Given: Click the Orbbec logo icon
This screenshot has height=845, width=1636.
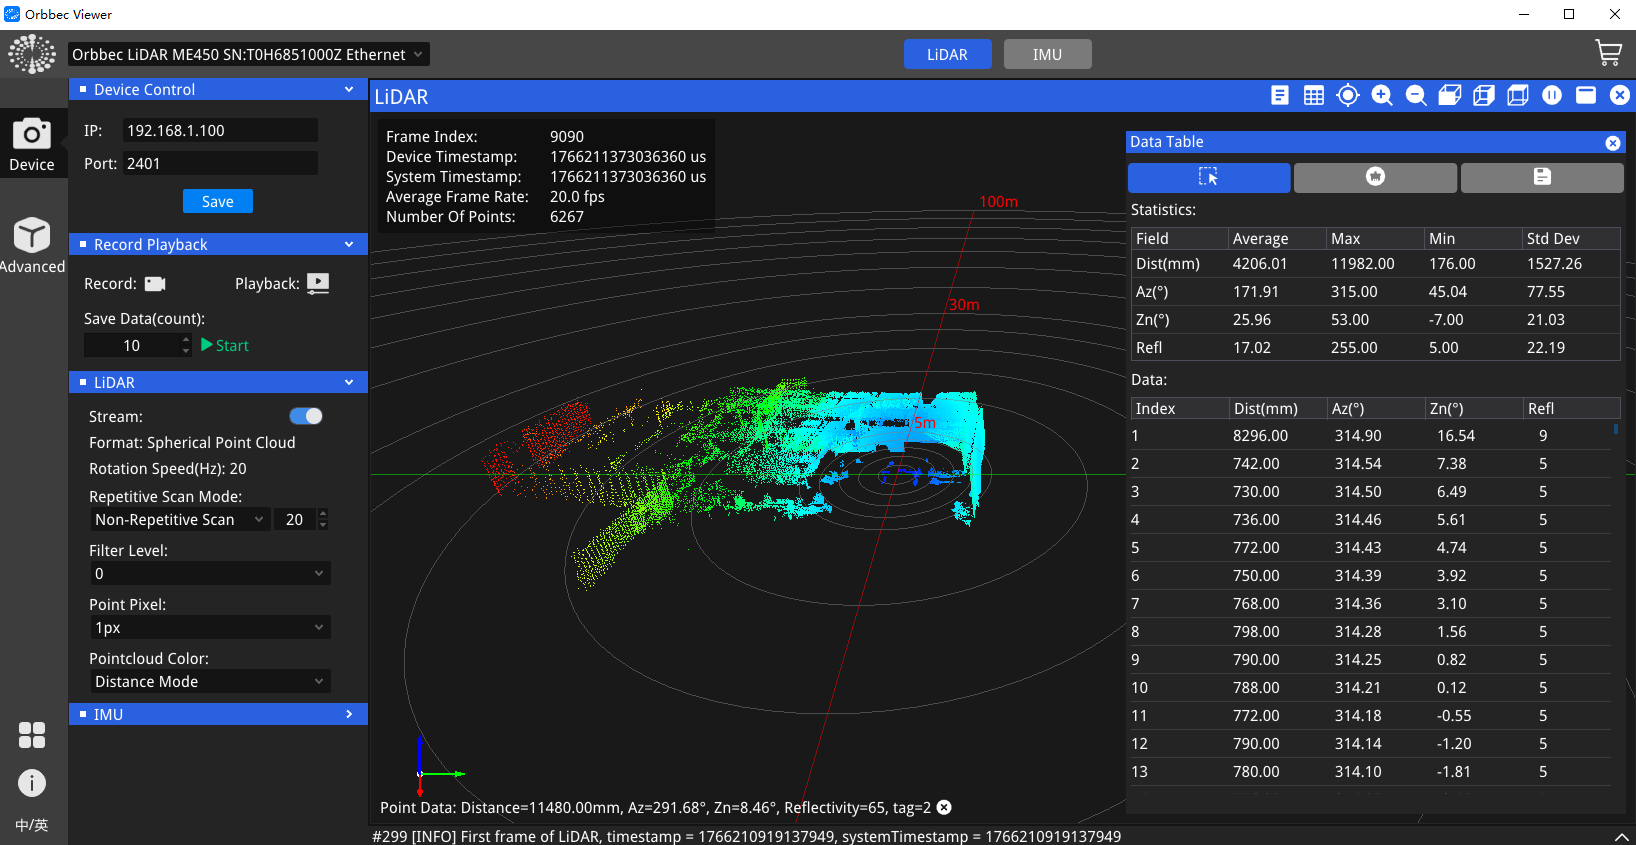Looking at the screenshot, I should 32,54.
